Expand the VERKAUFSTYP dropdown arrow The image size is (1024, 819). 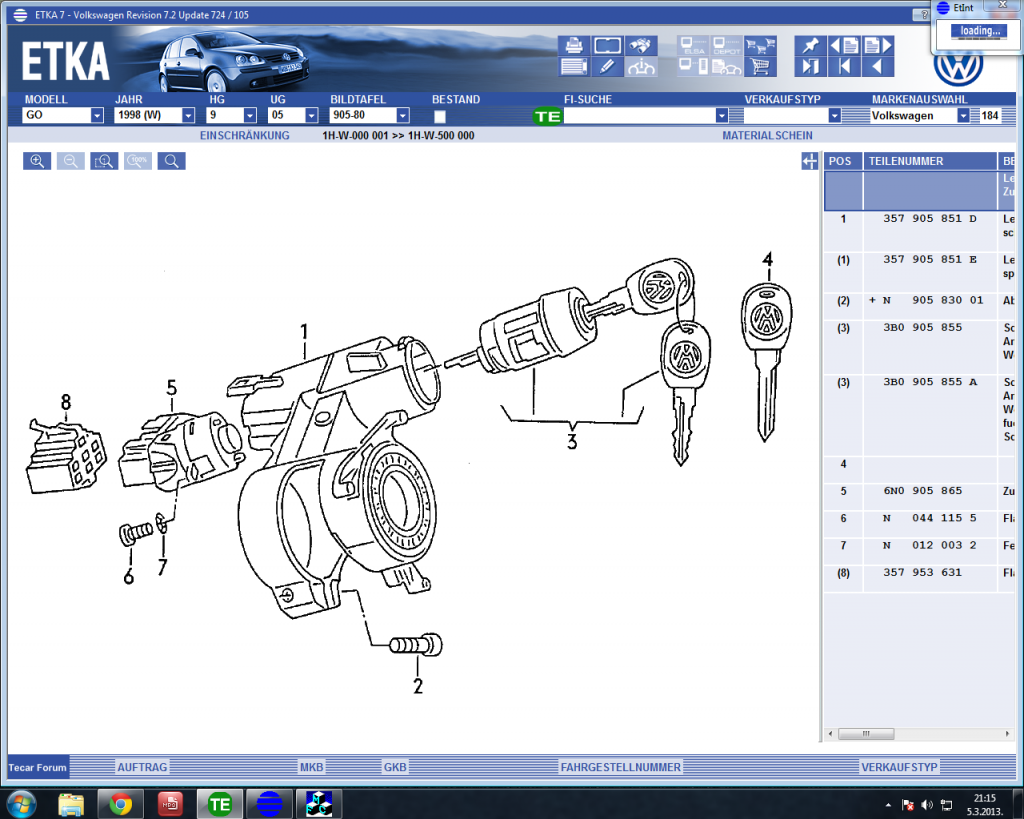pyautogui.click(x=834, y=116)
